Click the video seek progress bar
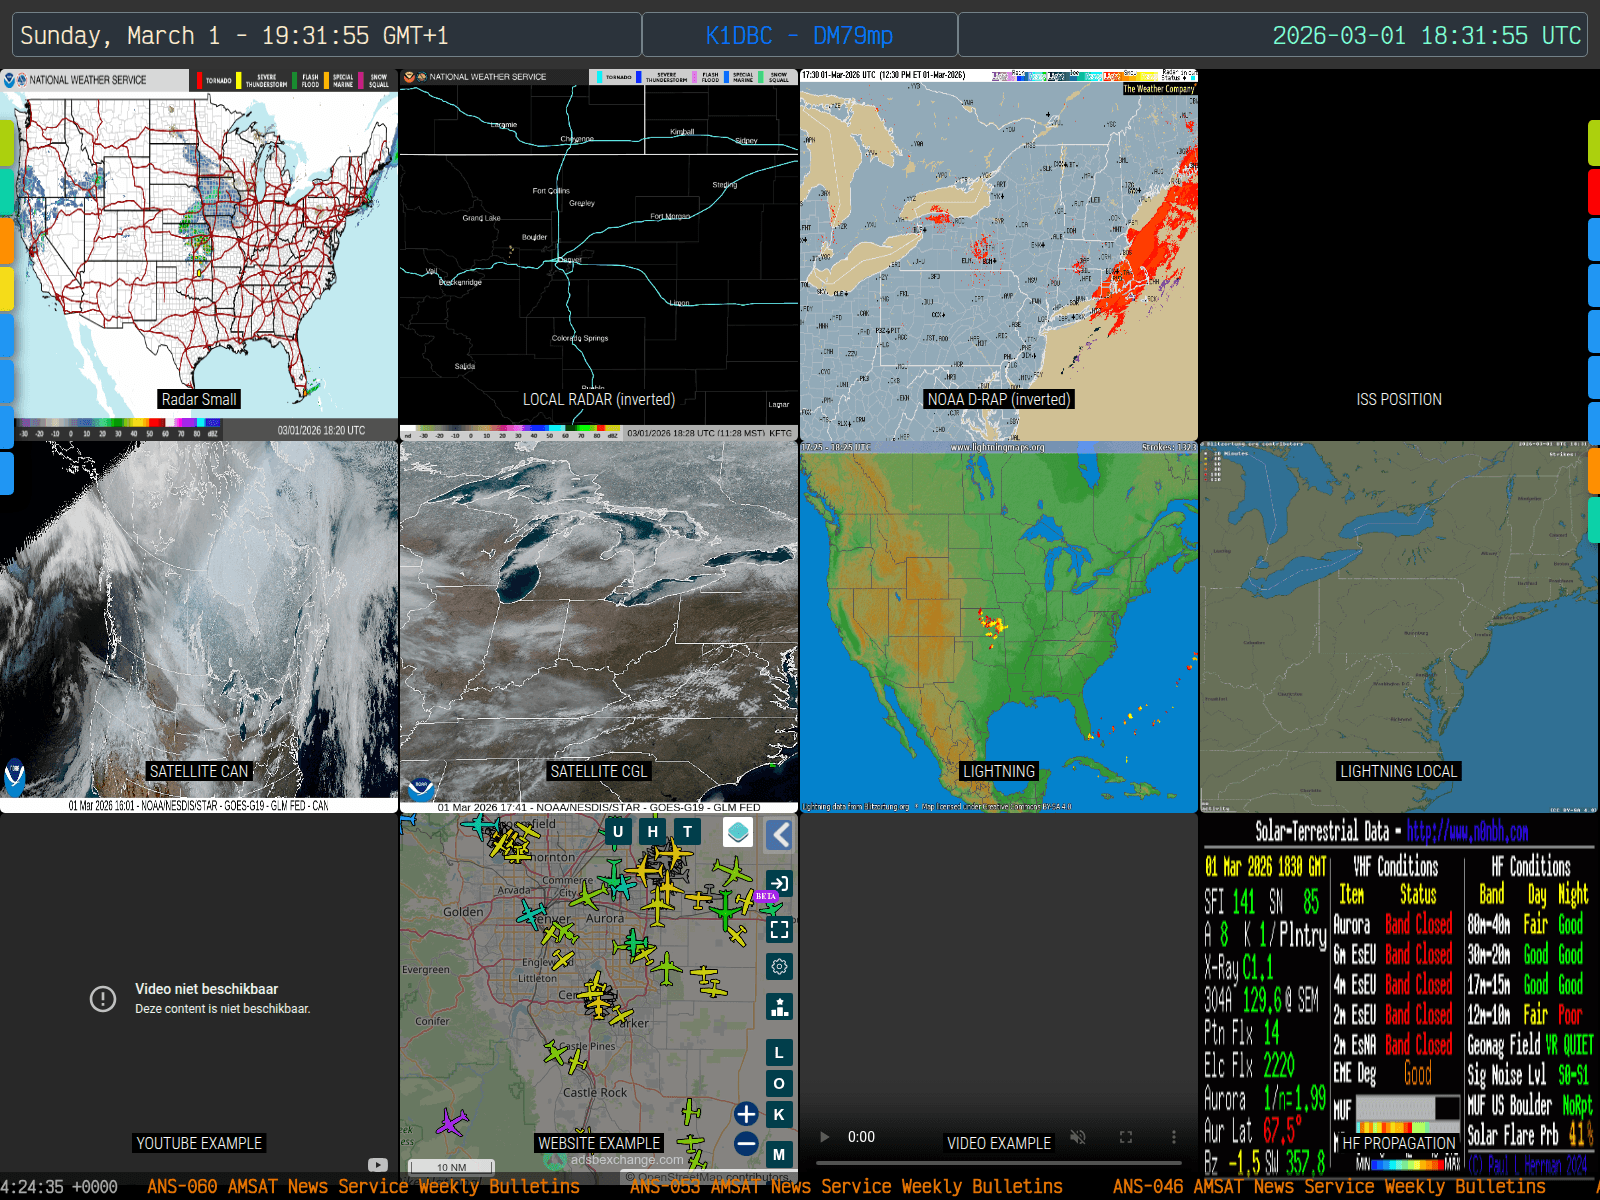 1000,1161
